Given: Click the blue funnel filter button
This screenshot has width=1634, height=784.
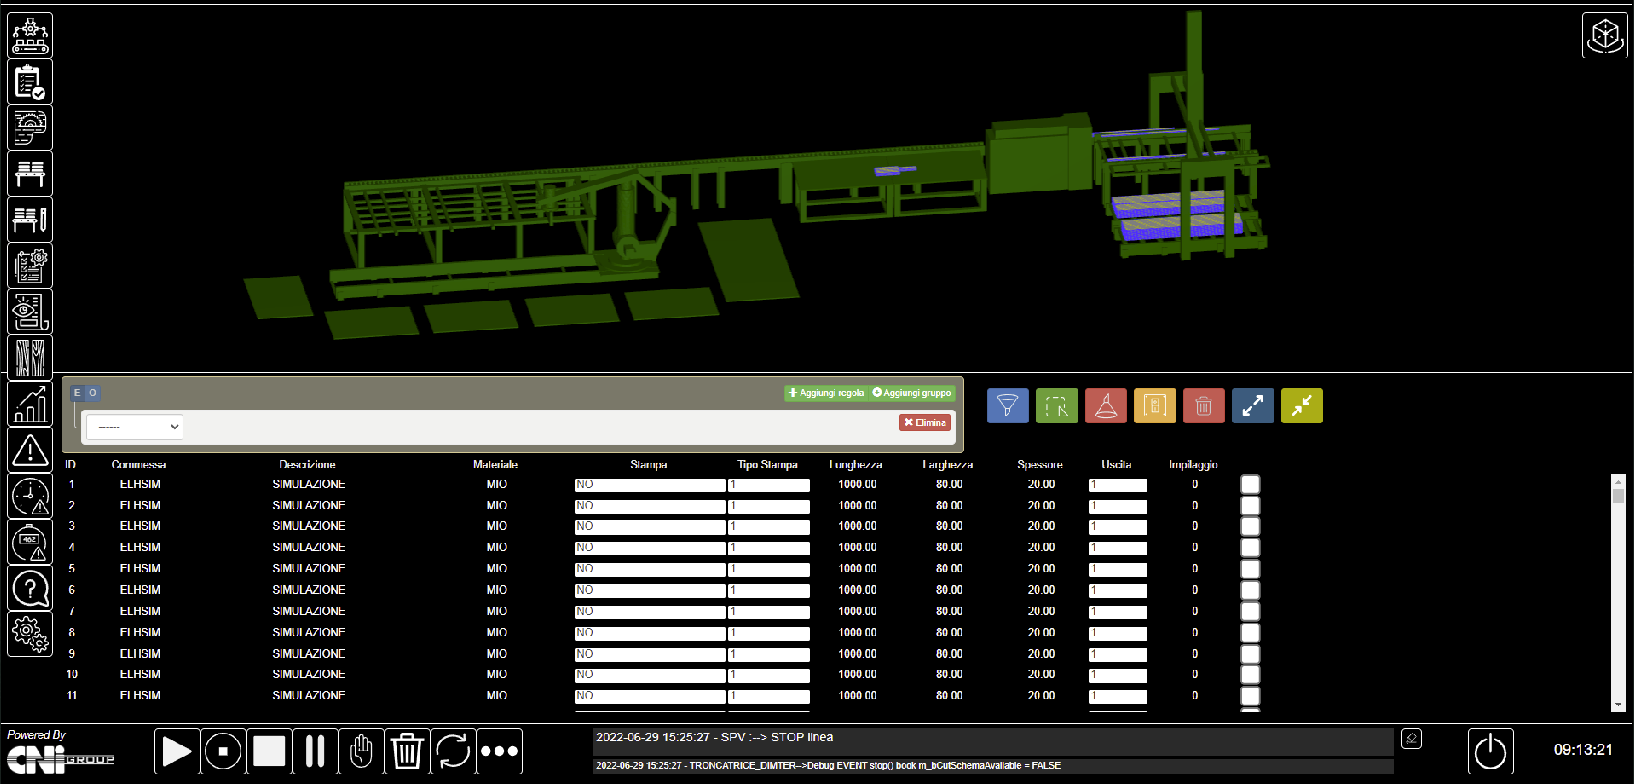Looking at the screenshot, I should click(1008, 406).
